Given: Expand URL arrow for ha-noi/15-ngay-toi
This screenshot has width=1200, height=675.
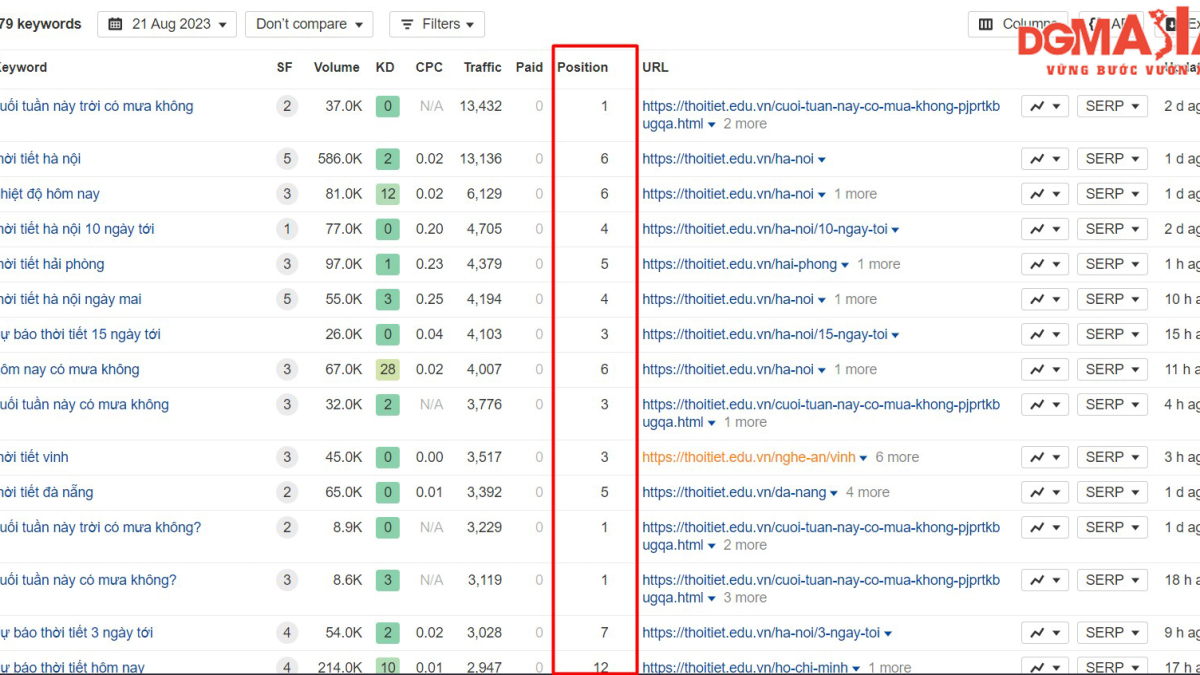Looking at the screenshot, I should tap(895, 335).
